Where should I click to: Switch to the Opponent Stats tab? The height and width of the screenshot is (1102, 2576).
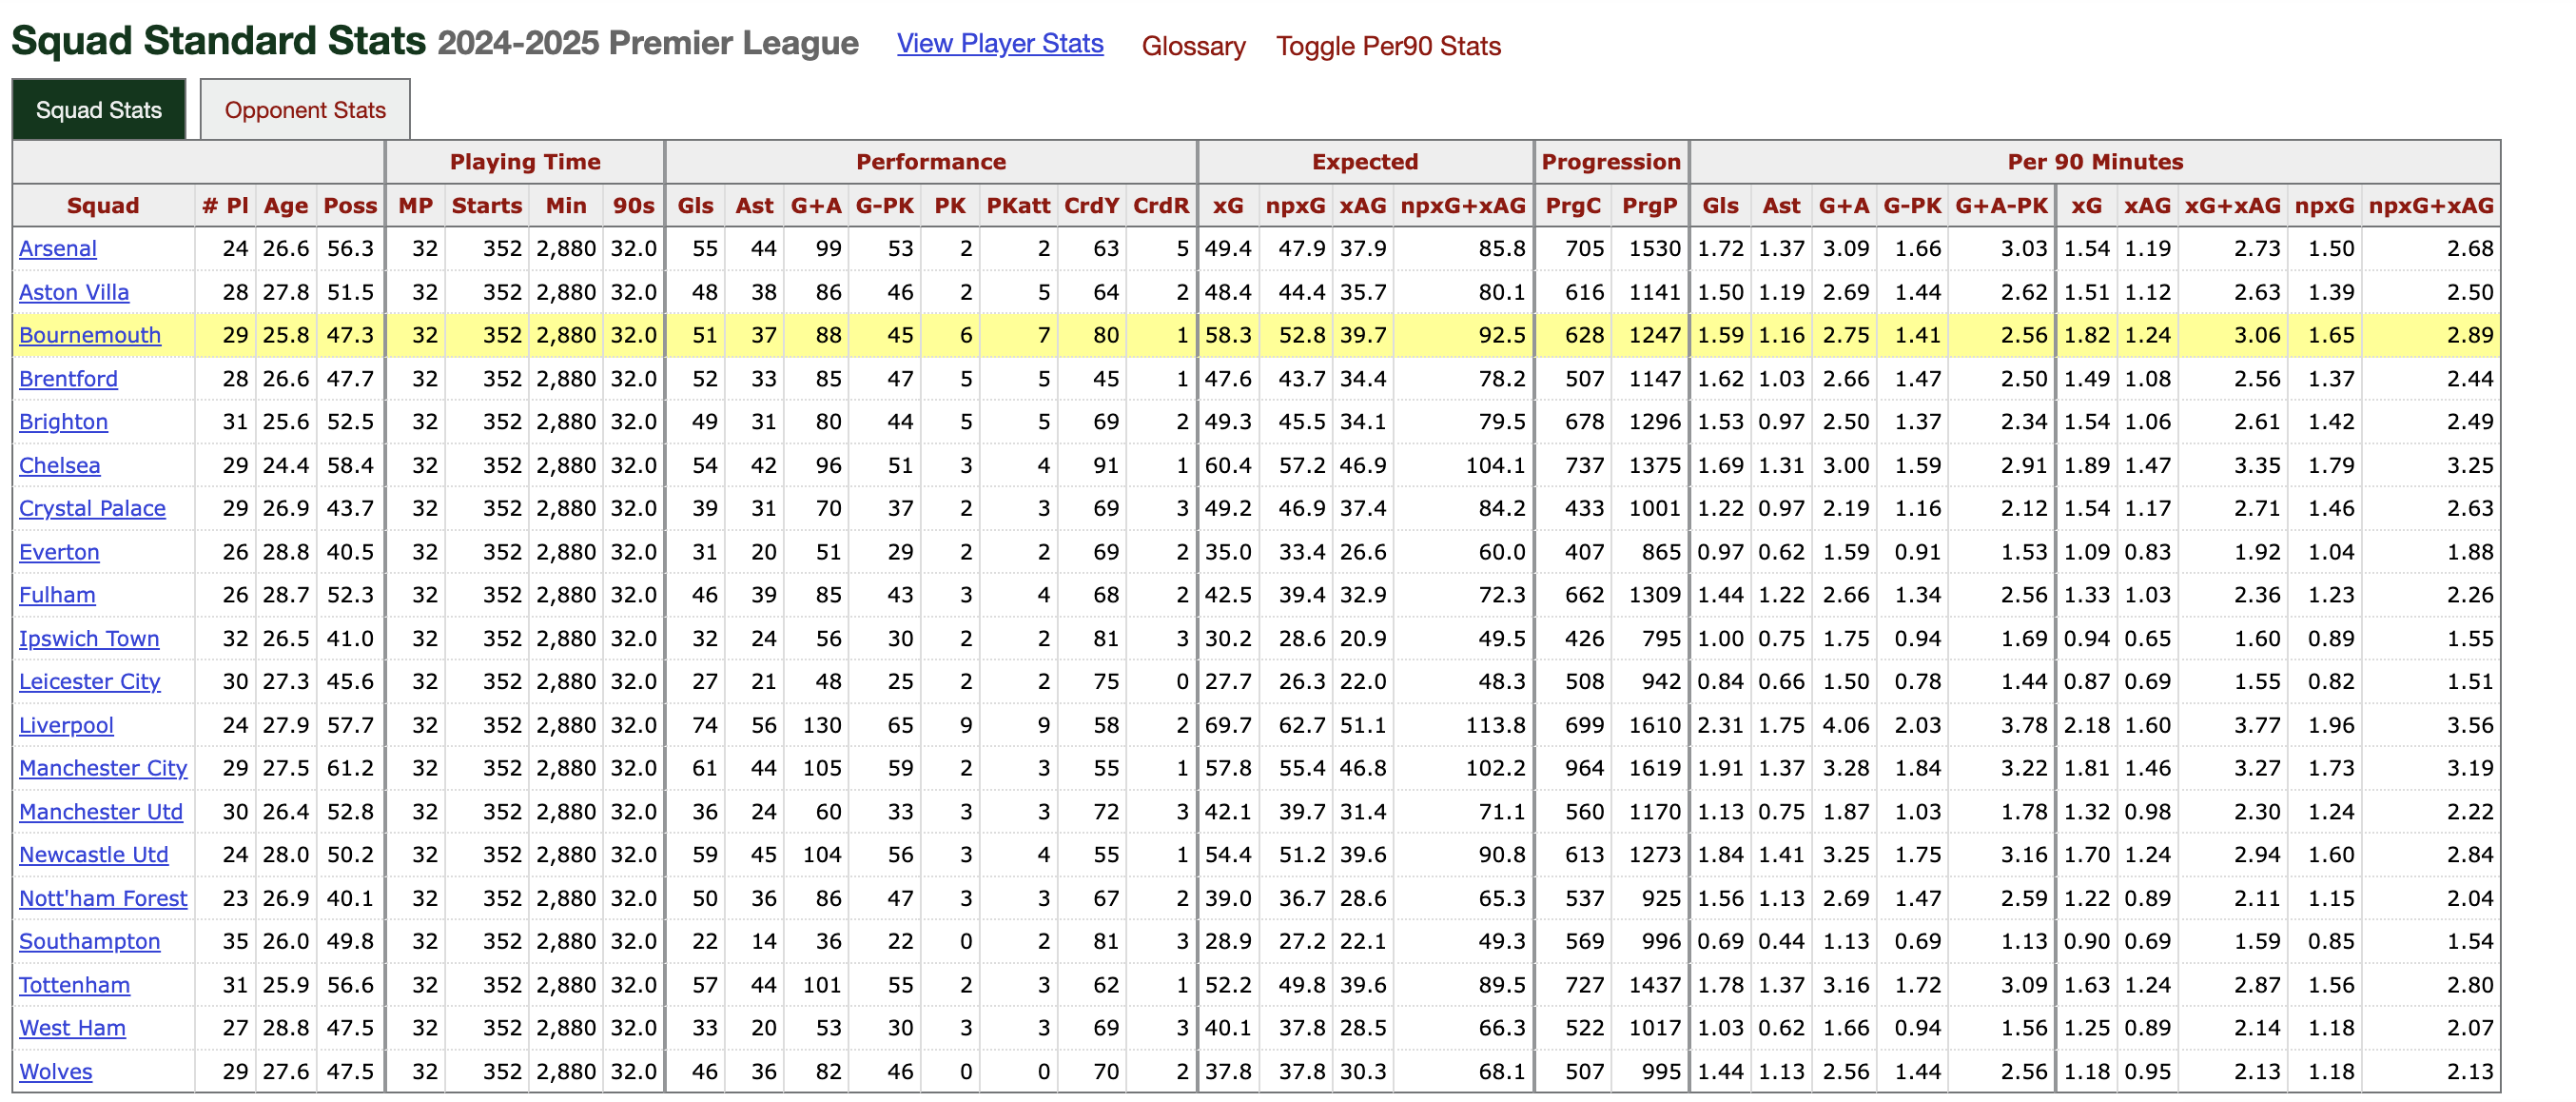pos(305,110)
